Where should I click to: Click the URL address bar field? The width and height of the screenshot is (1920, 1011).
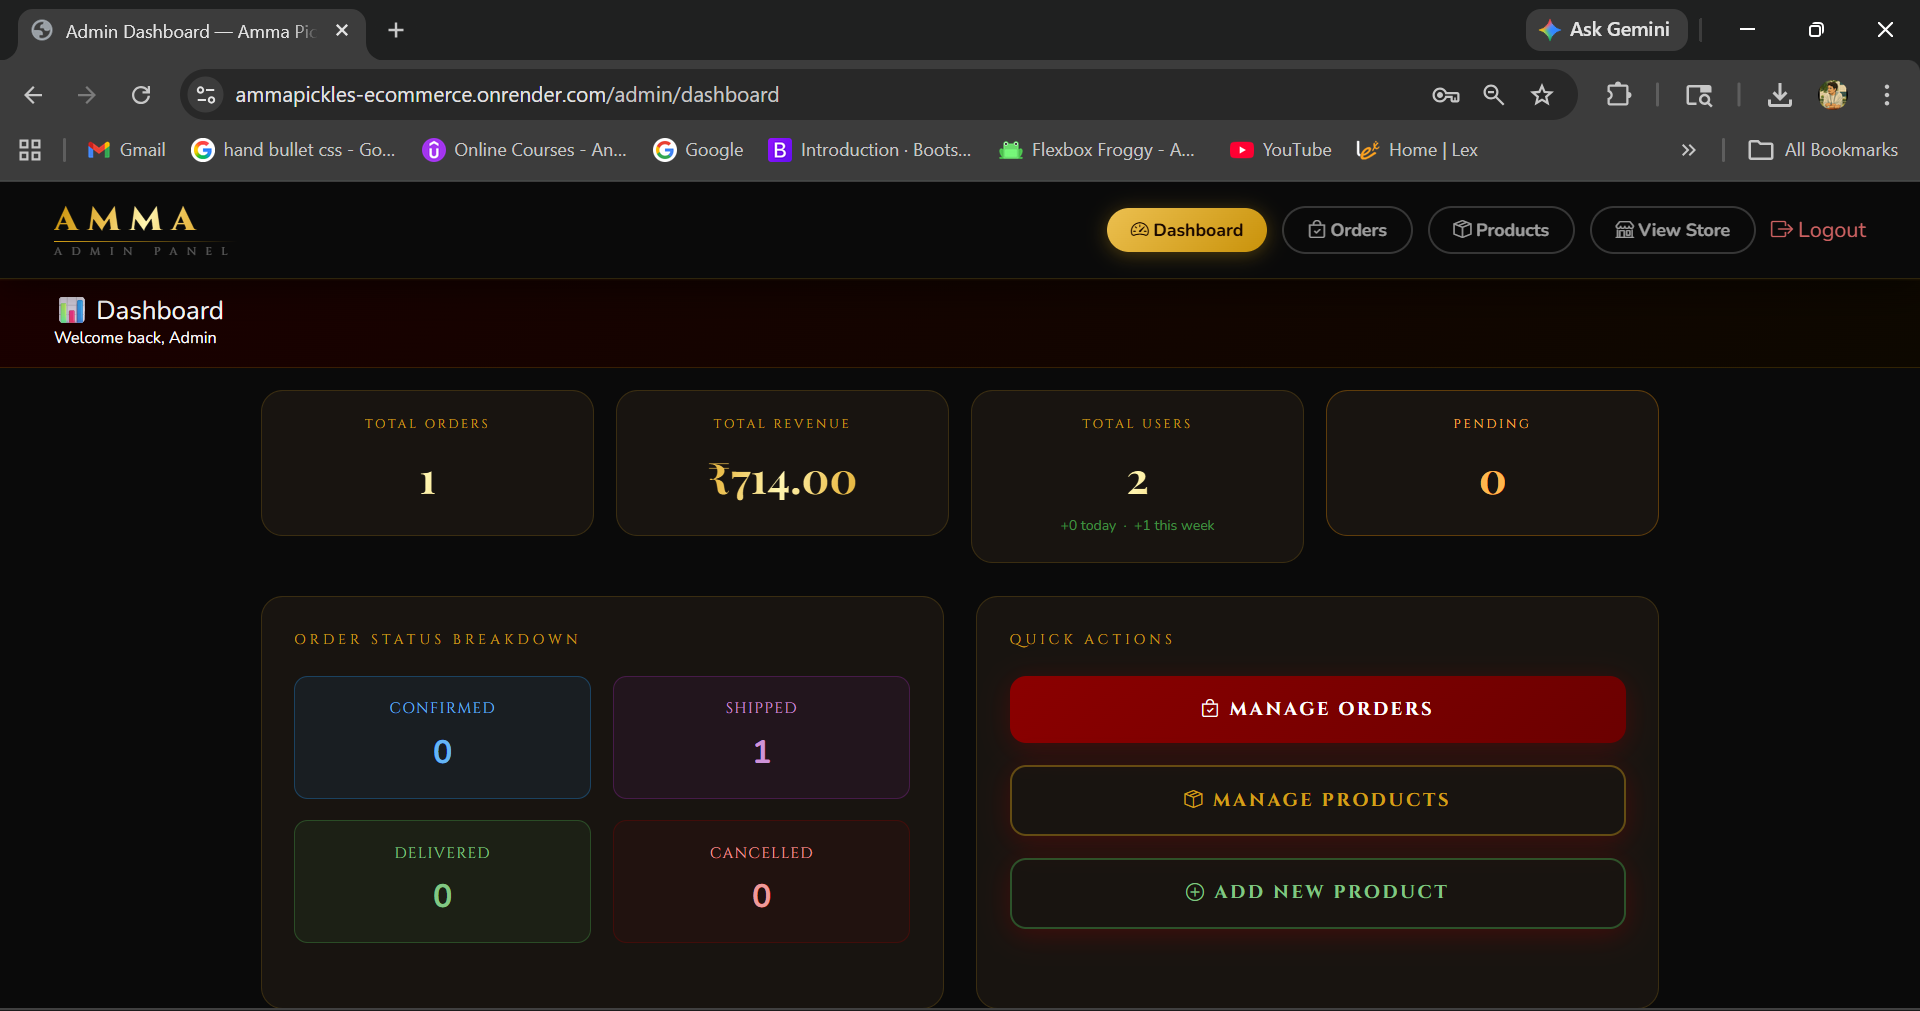(x=800, y=95)
